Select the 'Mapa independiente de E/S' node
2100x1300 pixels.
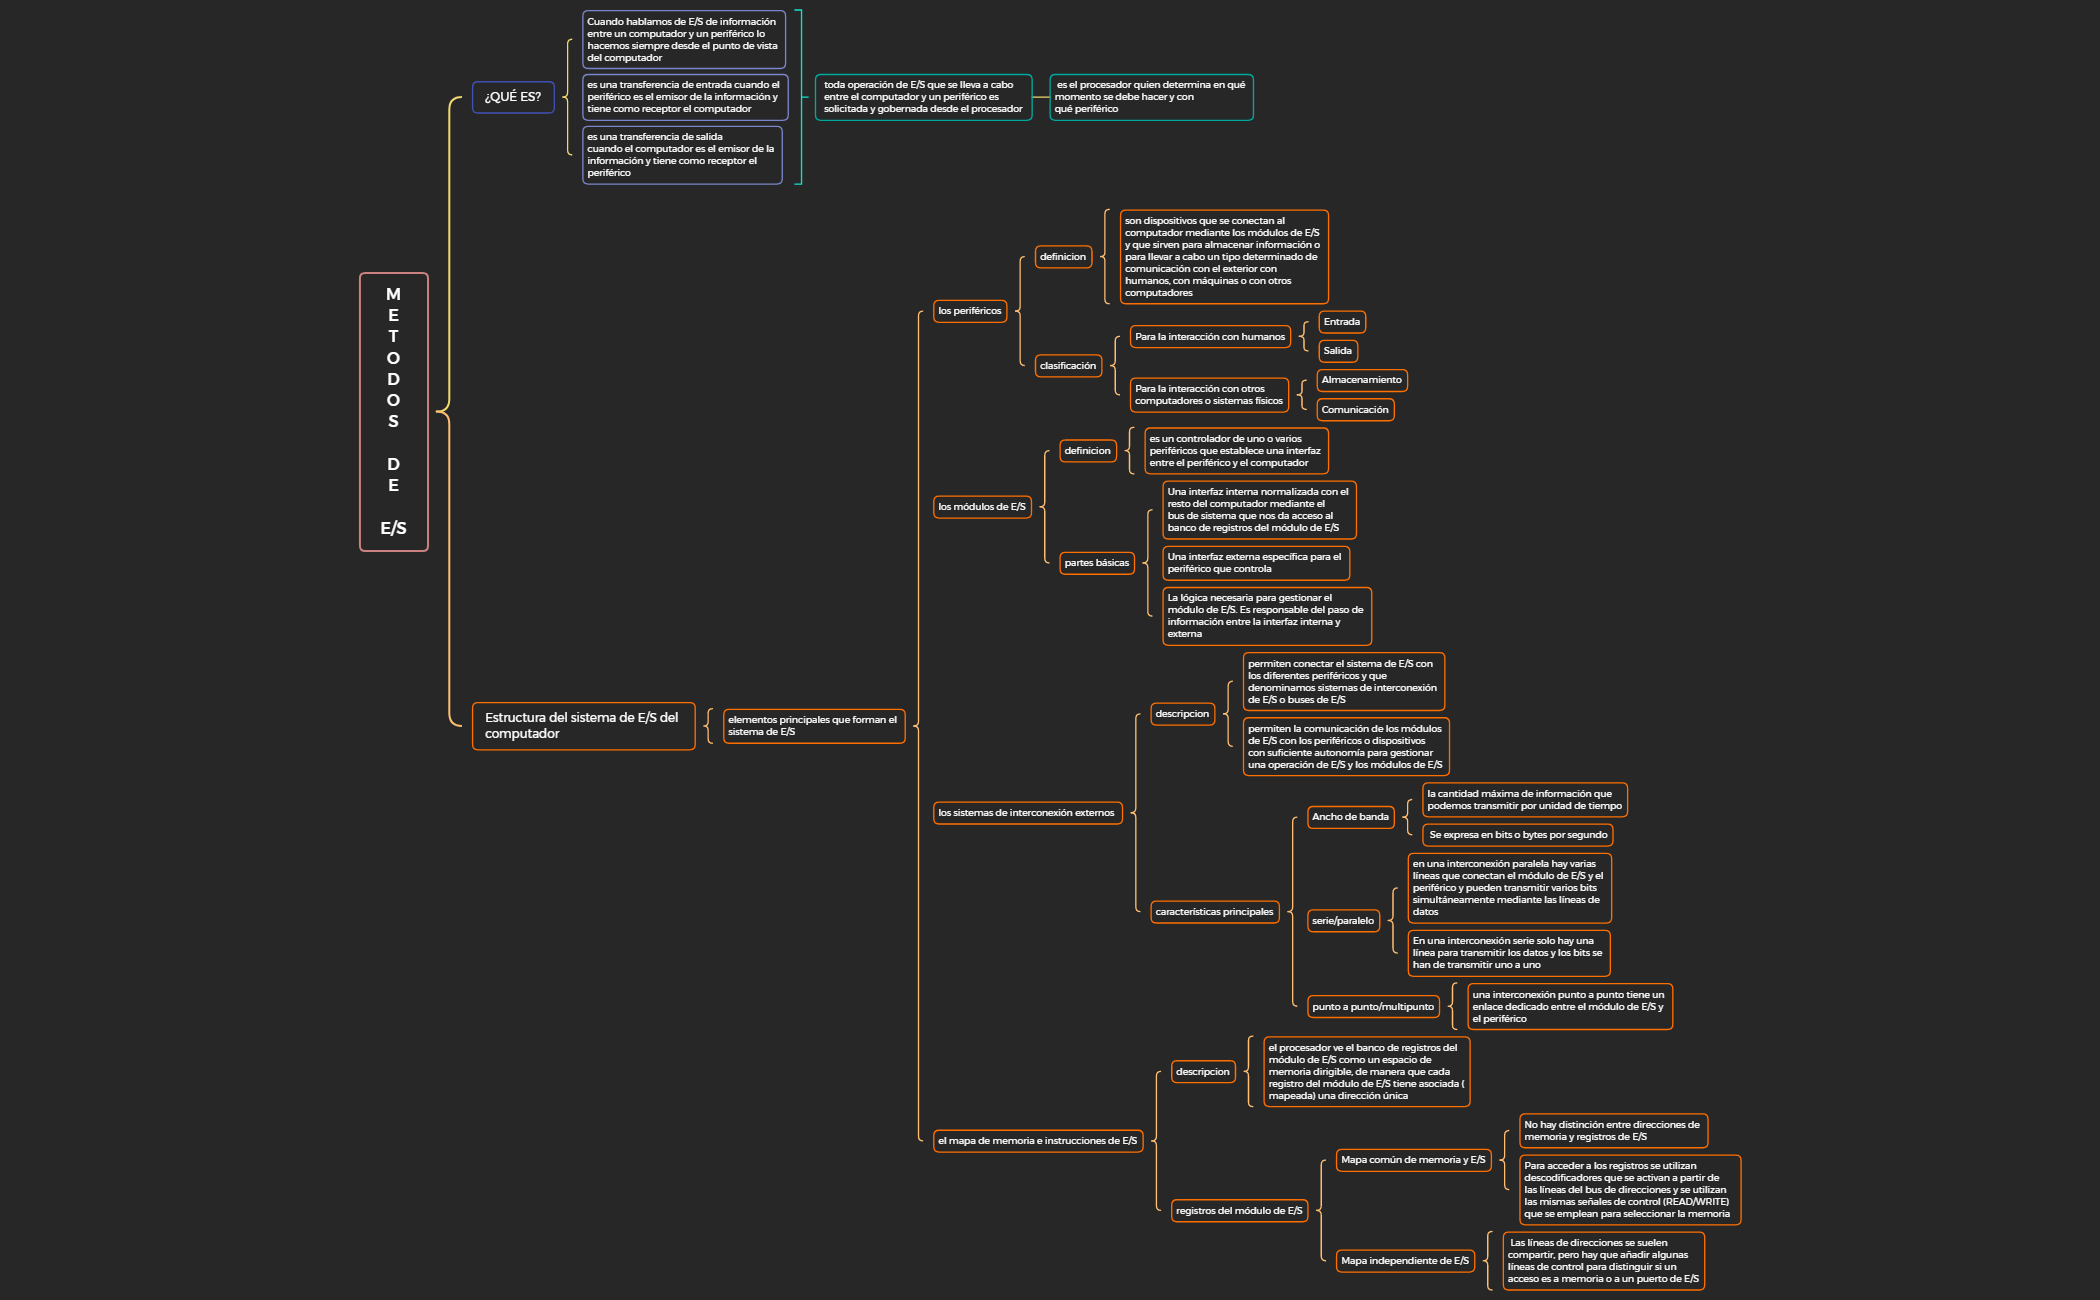pos(1404,1261)
